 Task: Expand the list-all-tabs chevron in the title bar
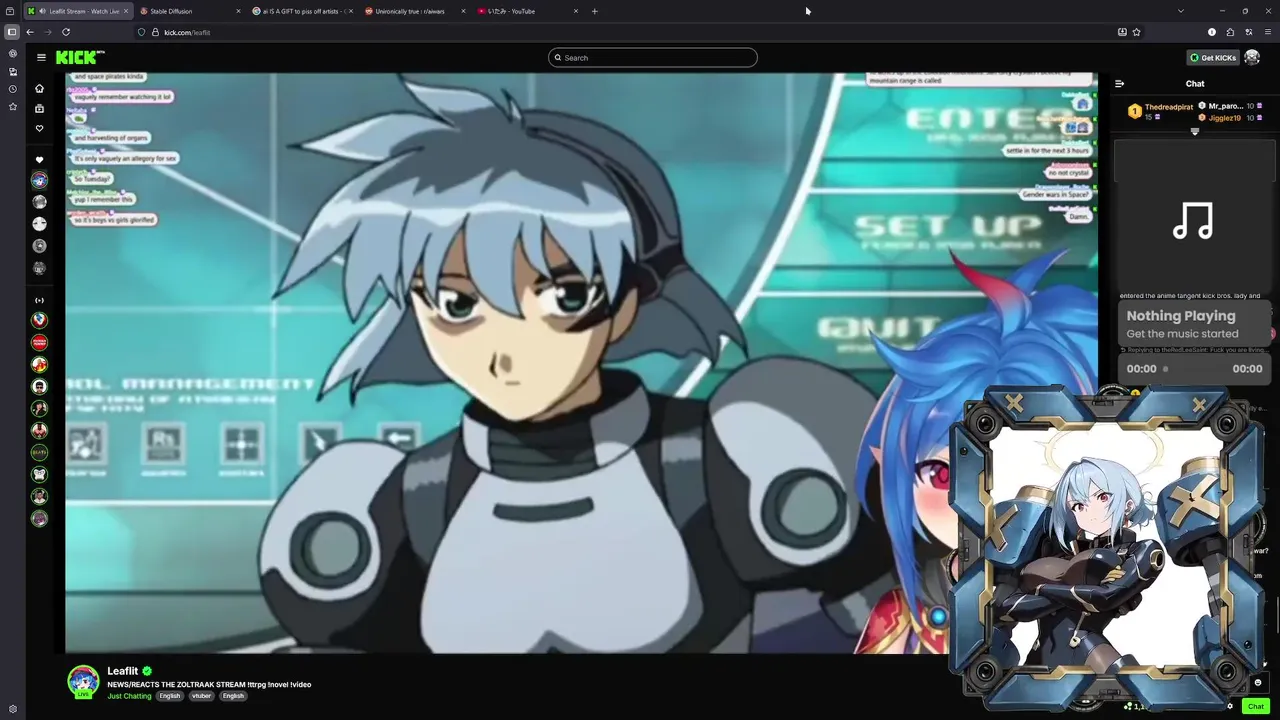pos(1181,11)
